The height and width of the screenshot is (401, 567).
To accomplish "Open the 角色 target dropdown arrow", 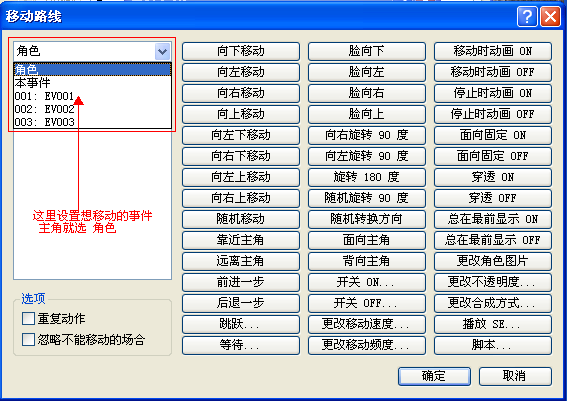I will [x=162, y=51].
